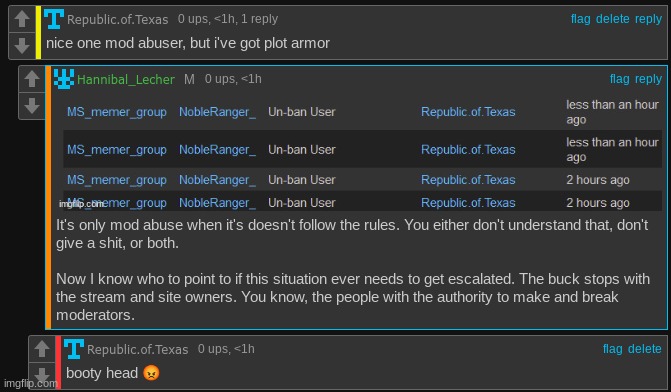Screen dimensions: 671x392
Task: Open Hannibal_Lecher's username profile link
Action: pyautogui.click(x=126, y=80)
